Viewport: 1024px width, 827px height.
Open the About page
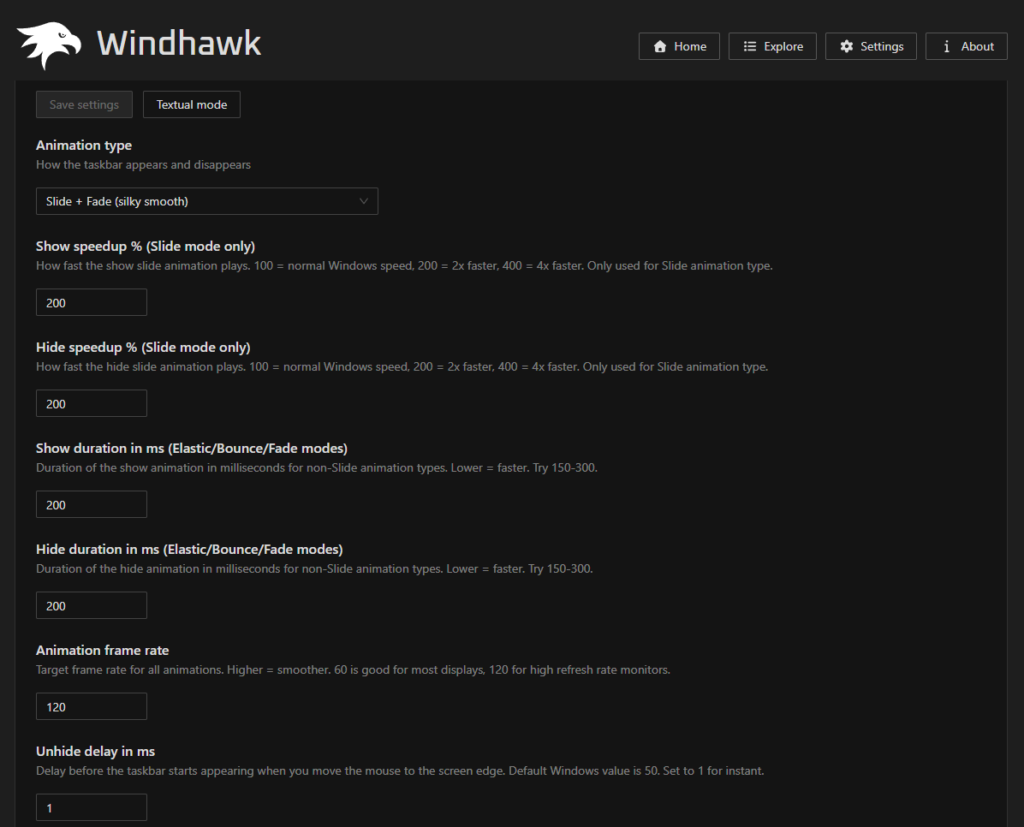[x=967, y=46]
